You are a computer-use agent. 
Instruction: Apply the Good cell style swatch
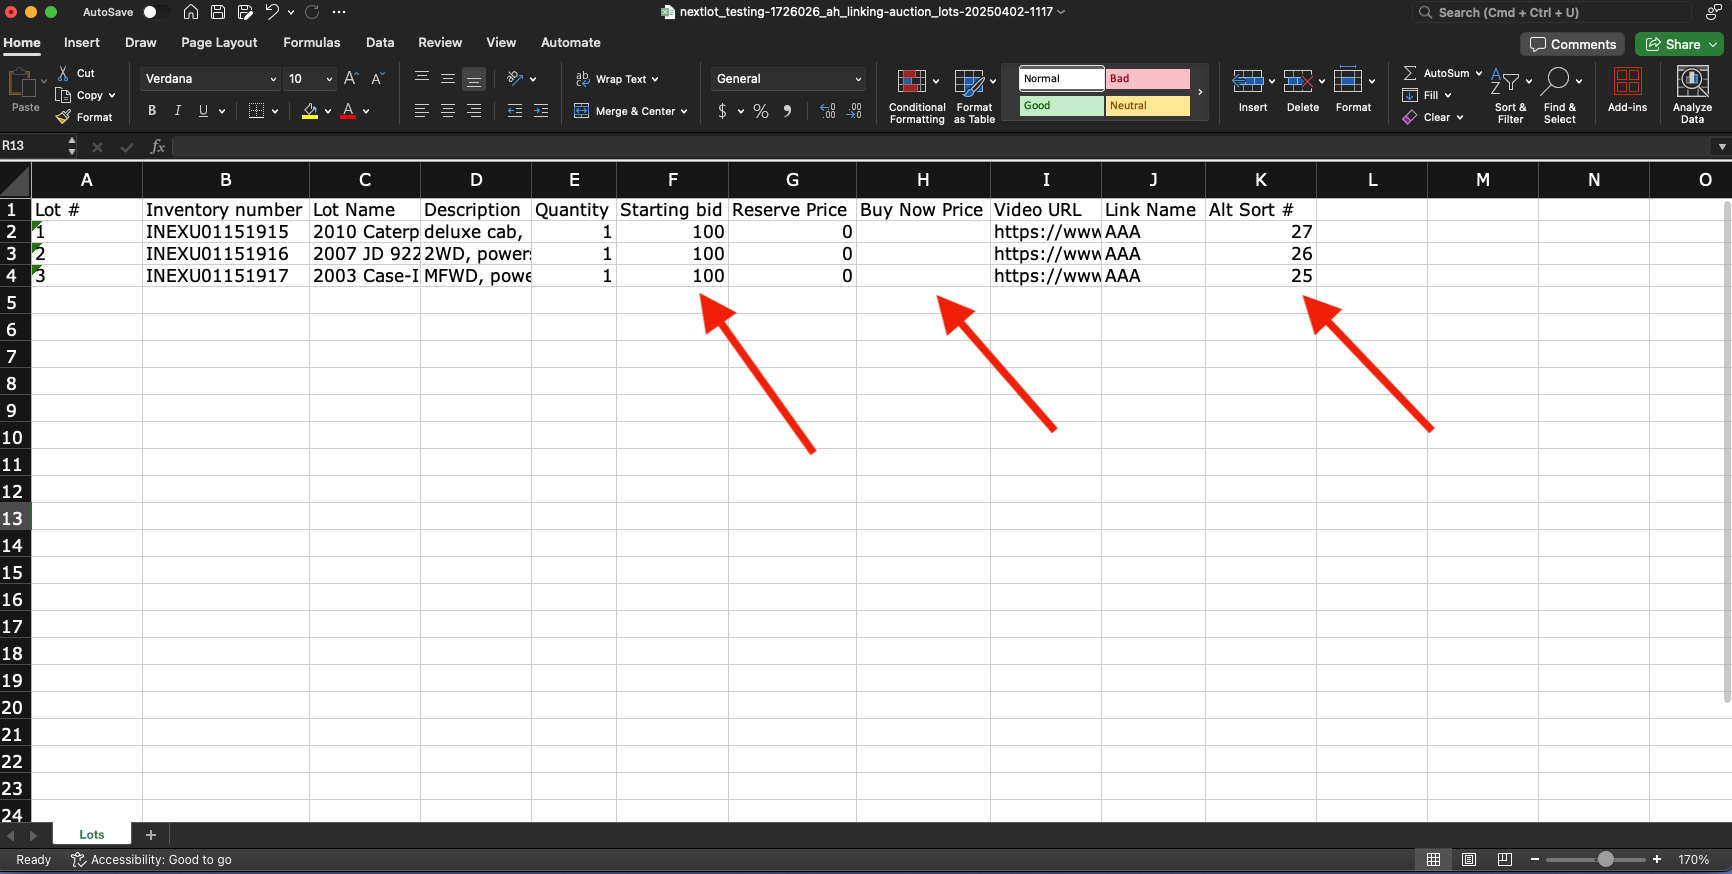[1061, 106]
